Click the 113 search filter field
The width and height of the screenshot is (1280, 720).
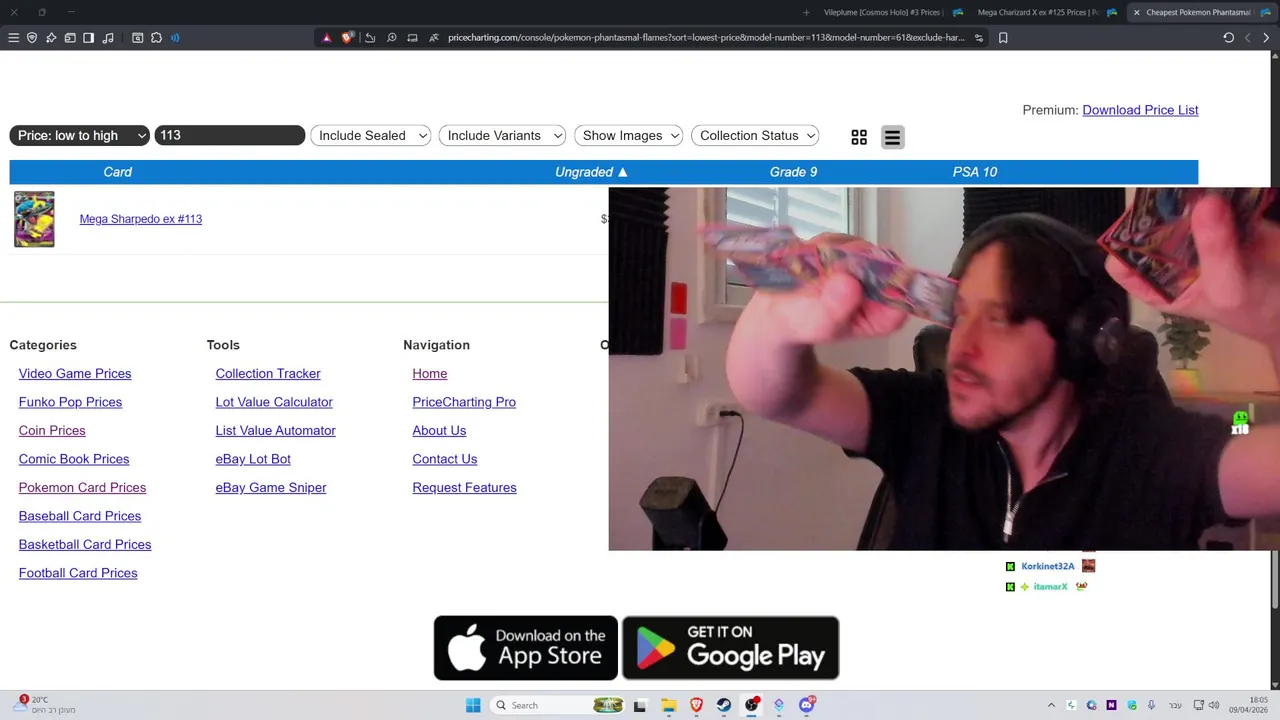tap(230, 135)
